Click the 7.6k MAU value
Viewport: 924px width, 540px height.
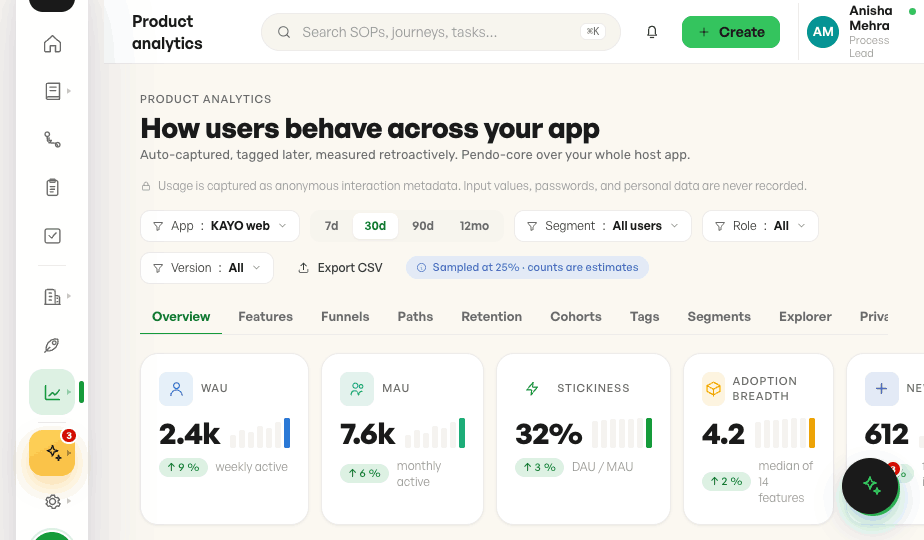368,434
